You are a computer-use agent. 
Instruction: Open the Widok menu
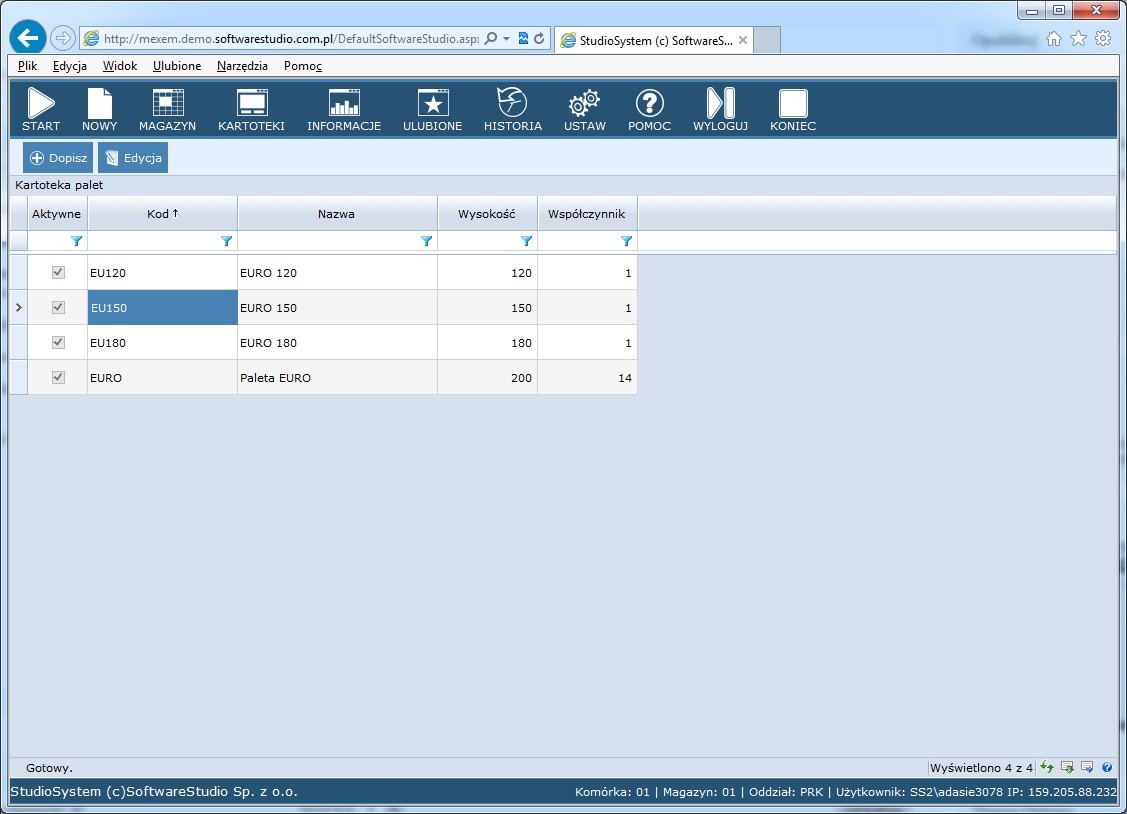click(x=119, y=66)
